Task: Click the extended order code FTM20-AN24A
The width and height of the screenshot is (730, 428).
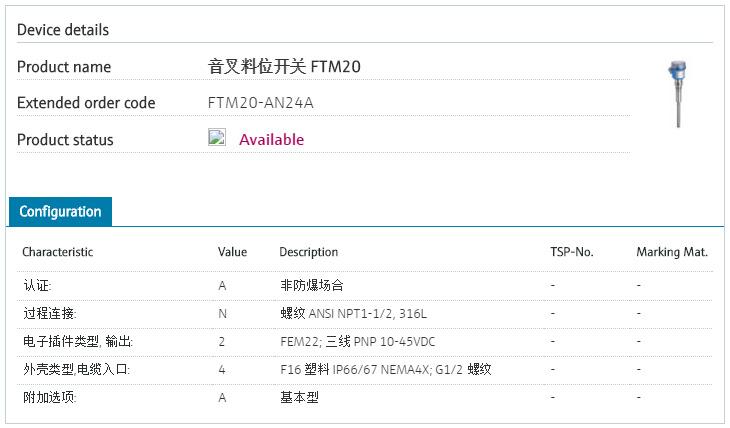Action: 267,103
